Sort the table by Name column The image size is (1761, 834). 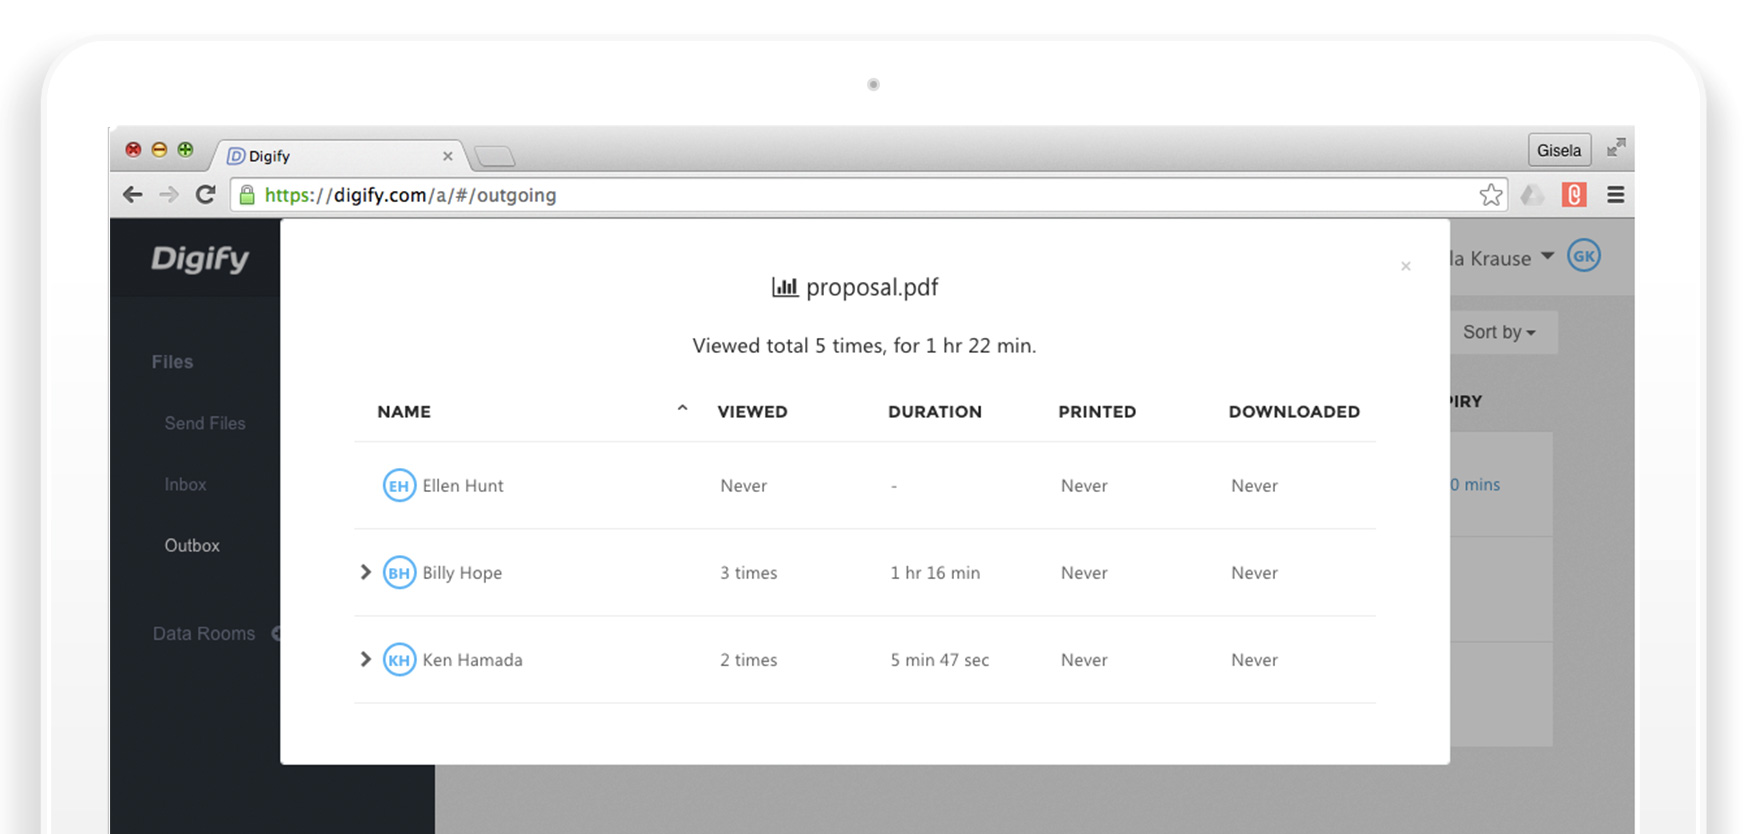point(404,412)
